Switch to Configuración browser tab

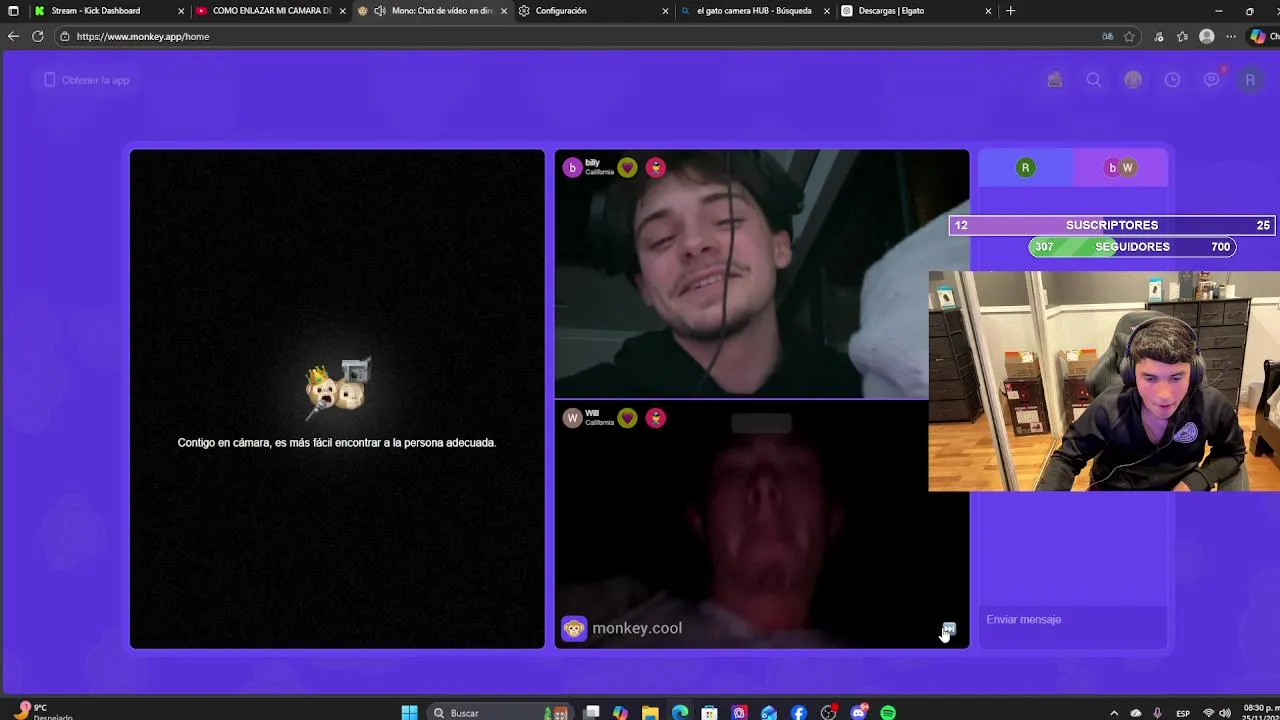point(593,11)
